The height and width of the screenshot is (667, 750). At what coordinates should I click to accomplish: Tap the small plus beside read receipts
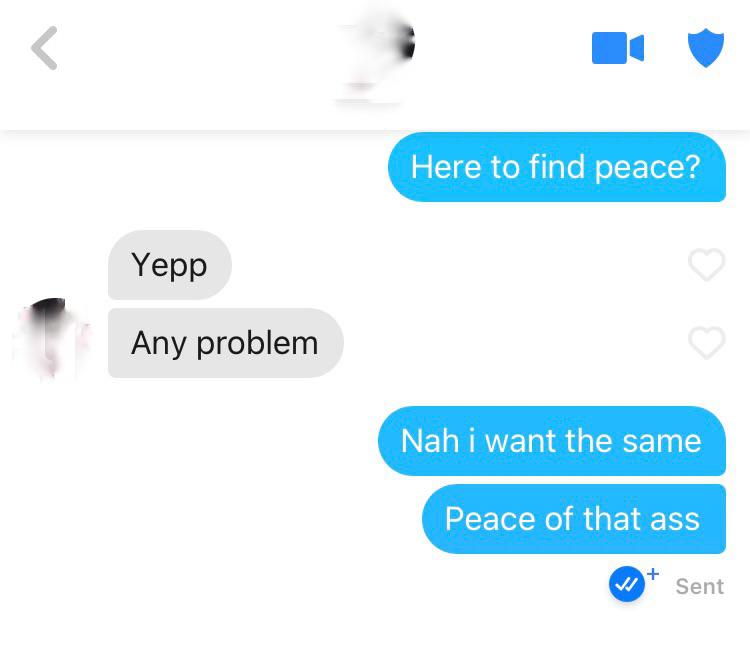(653, 573)
